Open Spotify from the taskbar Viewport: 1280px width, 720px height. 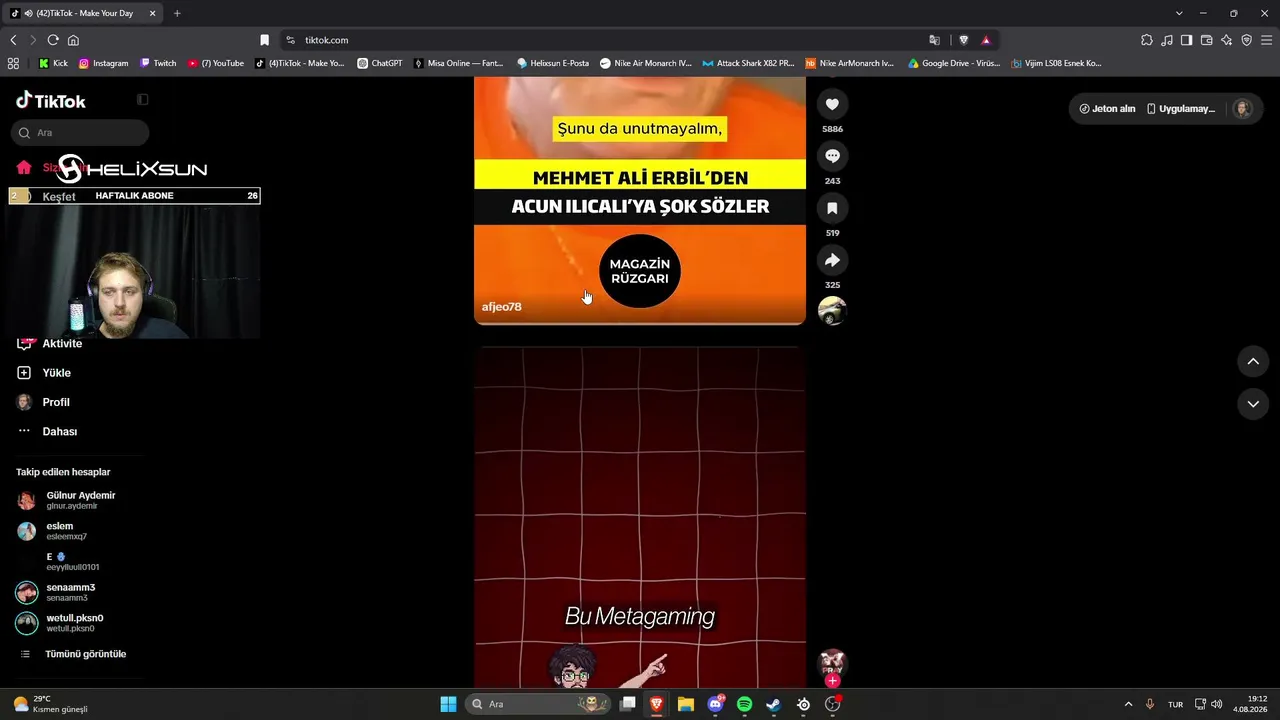coord(744,704)
